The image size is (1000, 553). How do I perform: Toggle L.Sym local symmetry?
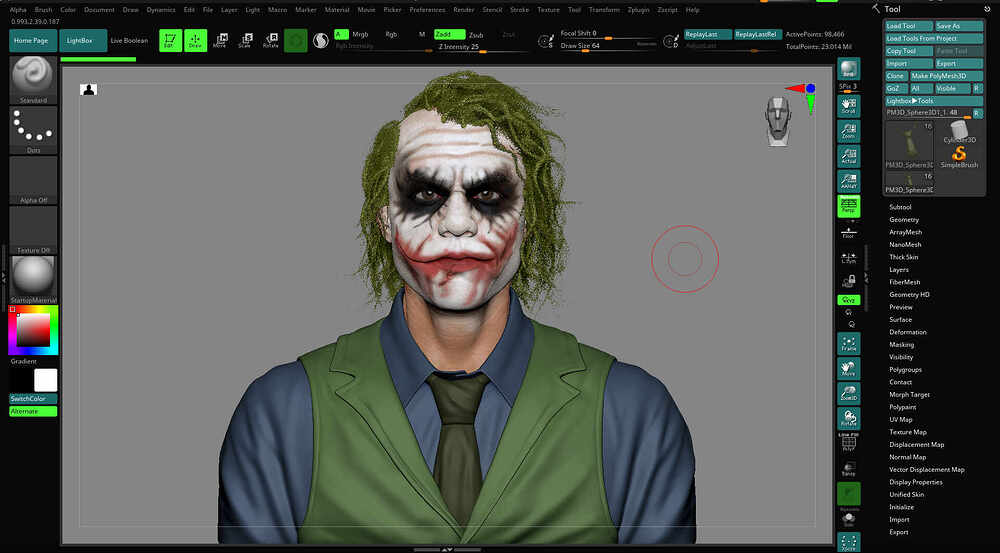pyautogui.click(x=848, y=257)
